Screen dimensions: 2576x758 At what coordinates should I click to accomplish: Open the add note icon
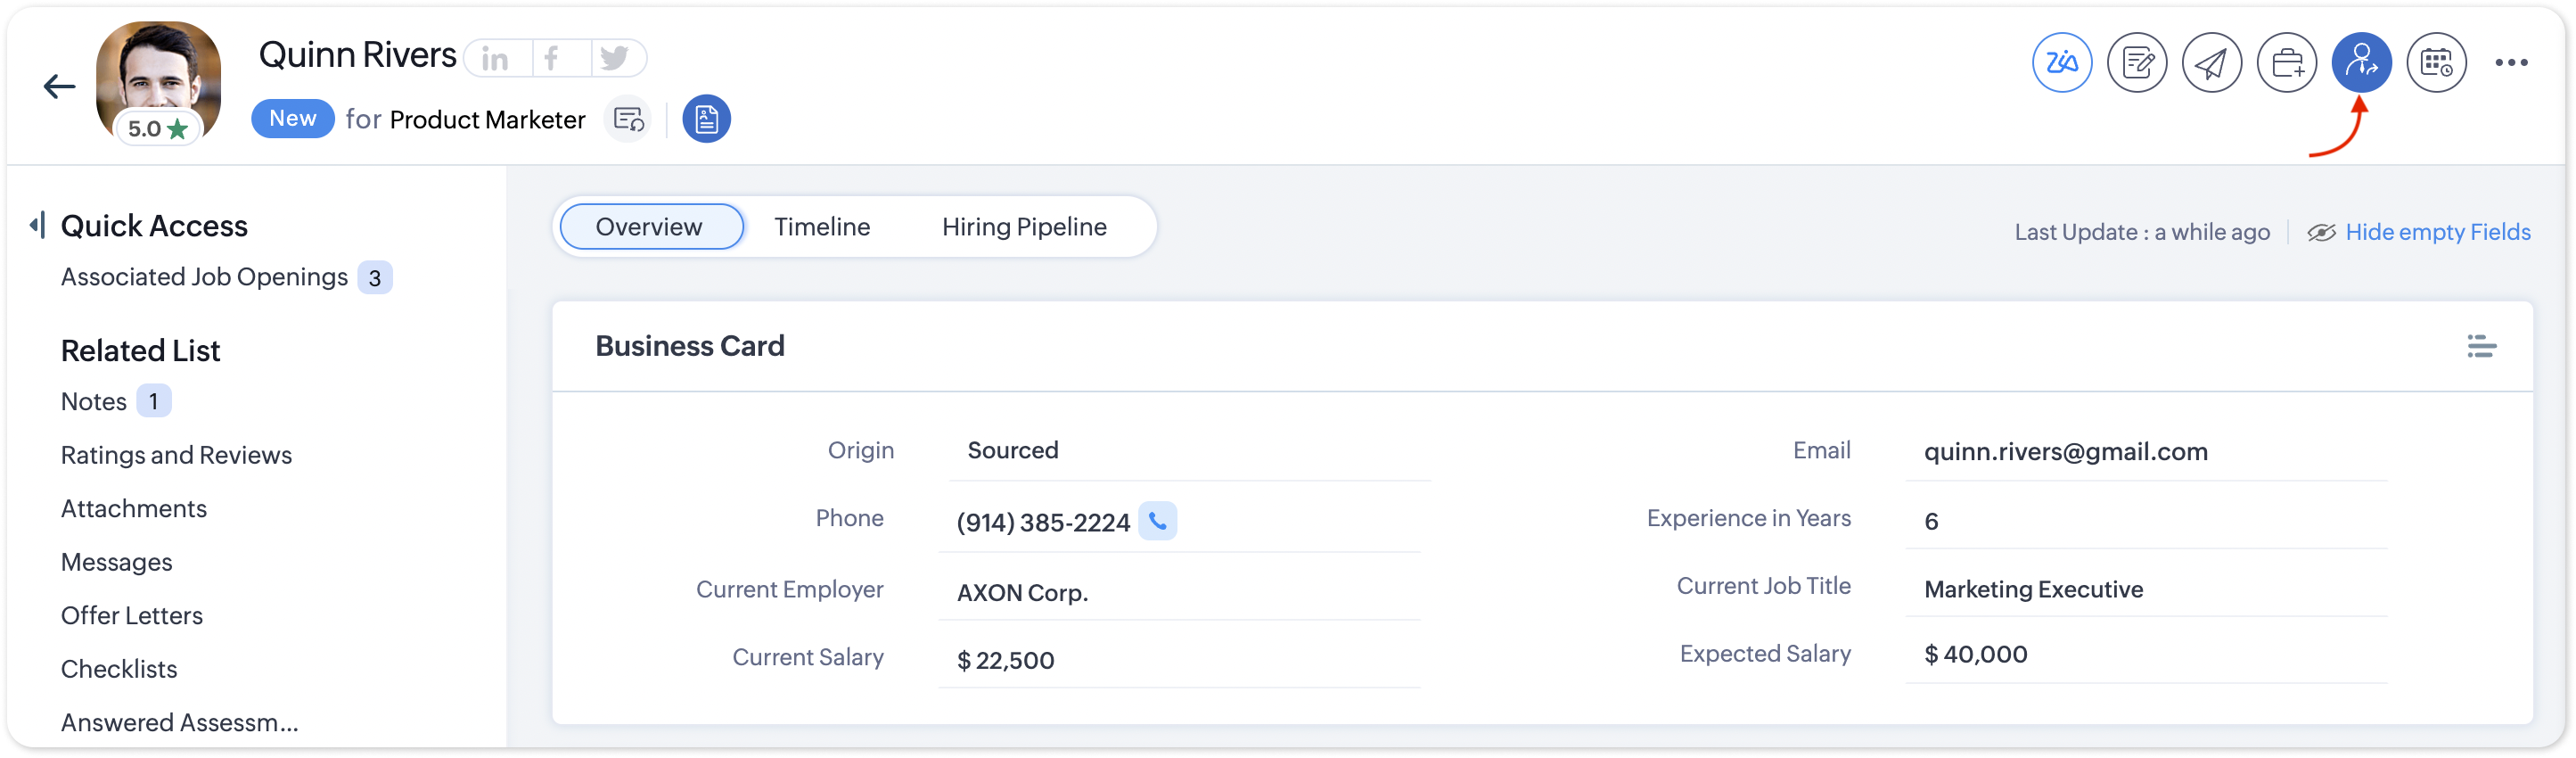[x=2136, y=63]
